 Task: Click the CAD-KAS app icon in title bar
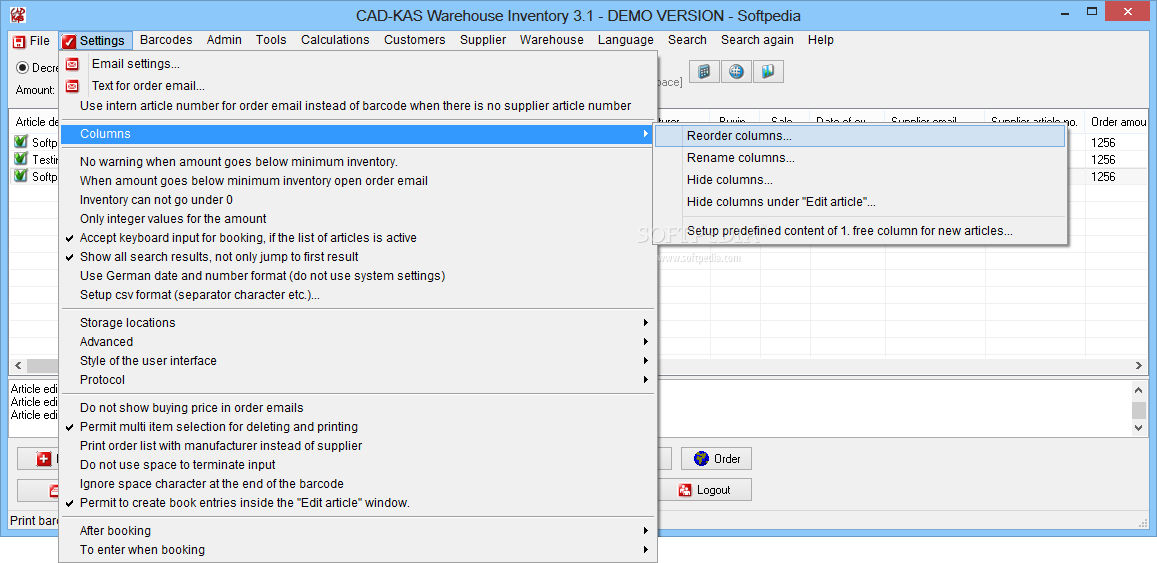(18, 15)
